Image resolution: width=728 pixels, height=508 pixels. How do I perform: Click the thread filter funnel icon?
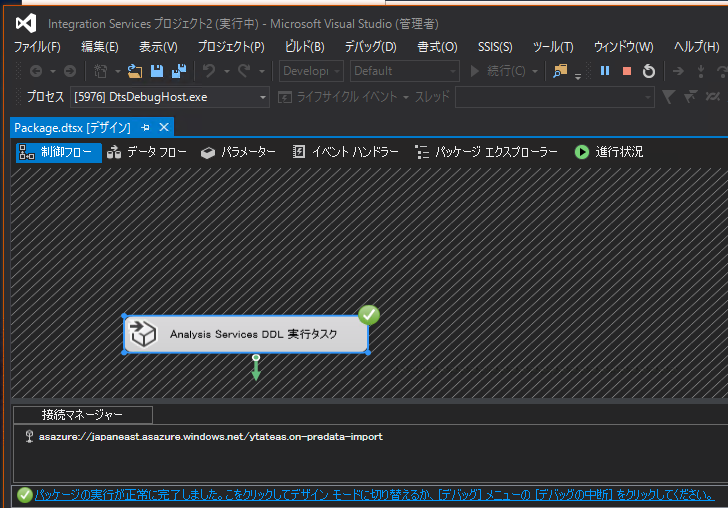click(669, 97)
